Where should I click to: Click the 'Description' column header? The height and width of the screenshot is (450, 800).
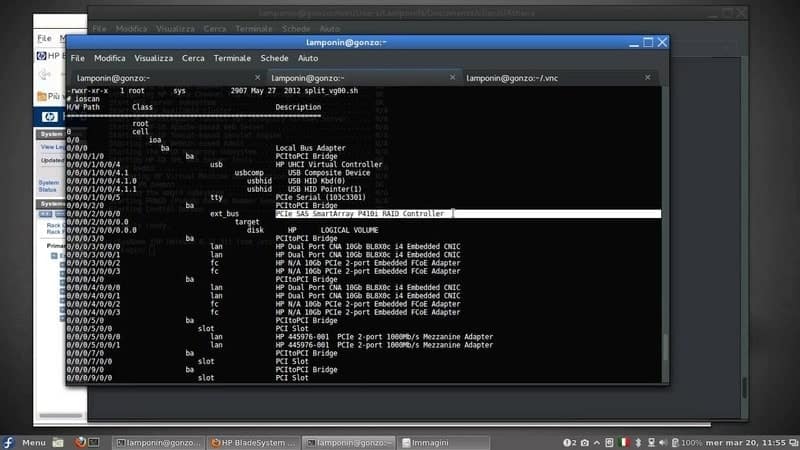[298, 107]
